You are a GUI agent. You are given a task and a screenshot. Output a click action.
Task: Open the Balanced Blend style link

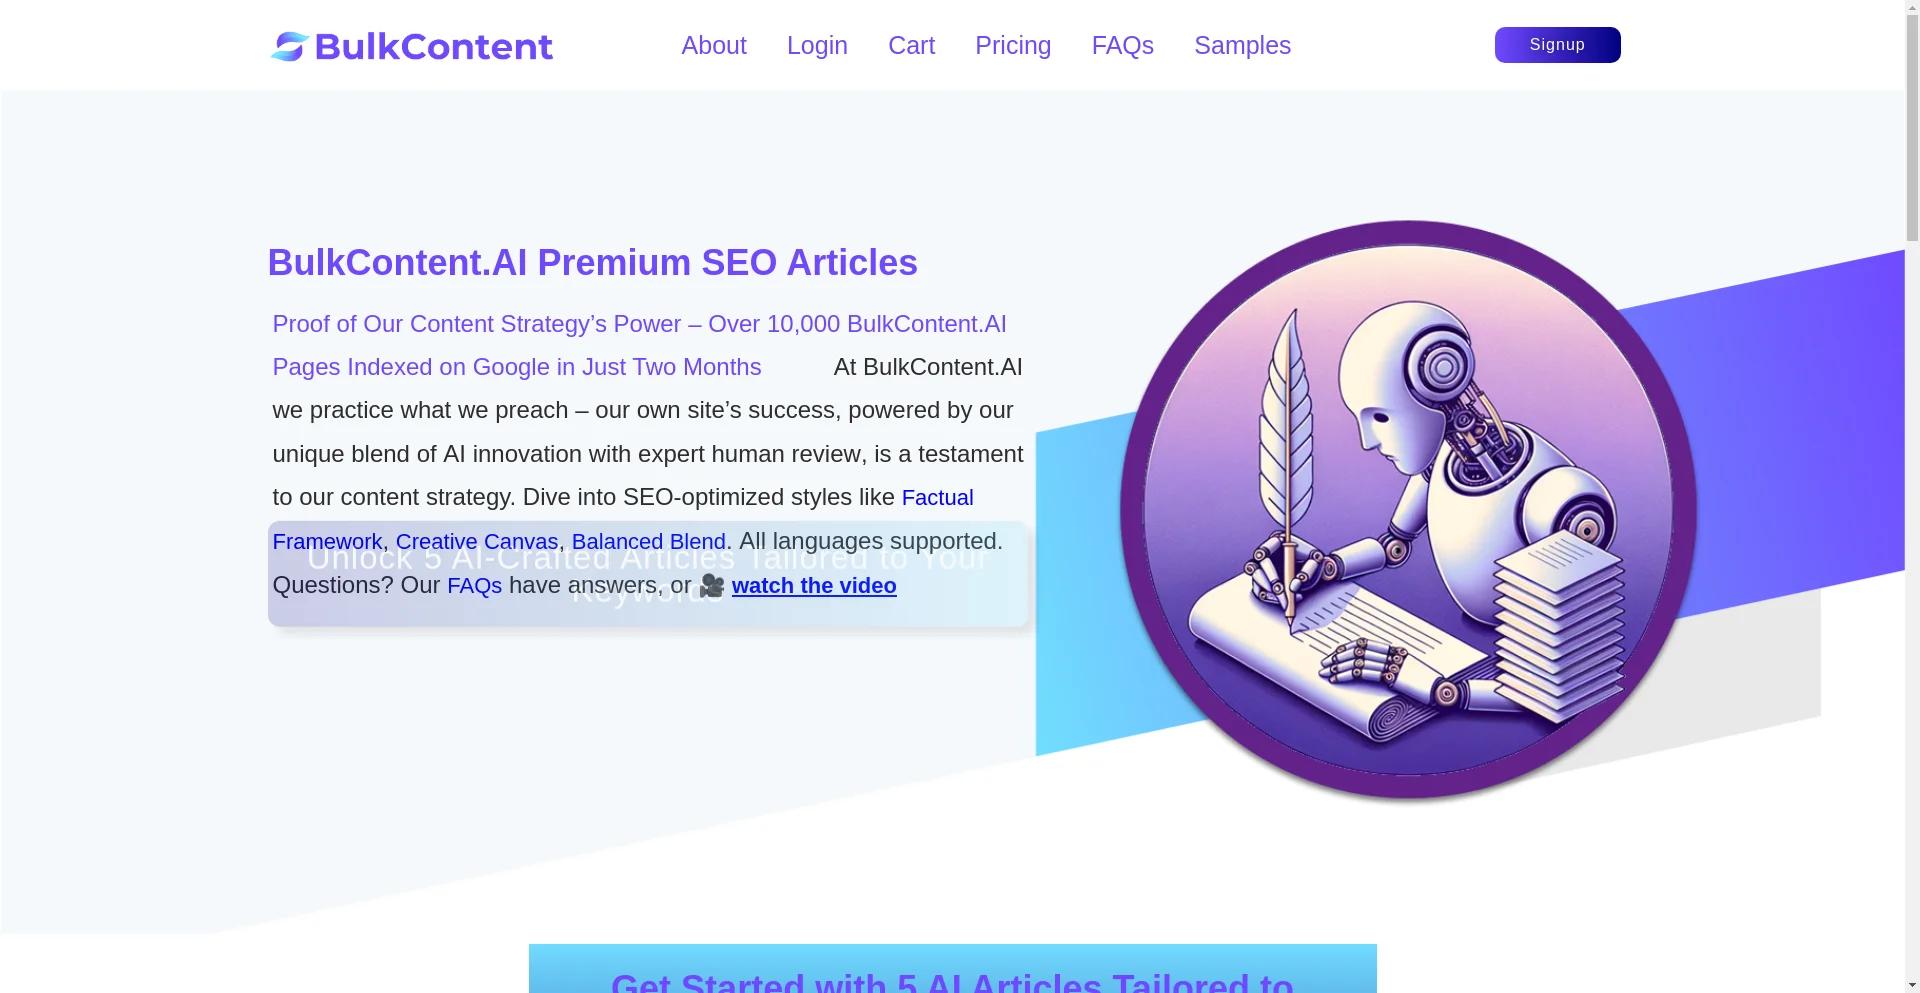click(x=649, y=542)
